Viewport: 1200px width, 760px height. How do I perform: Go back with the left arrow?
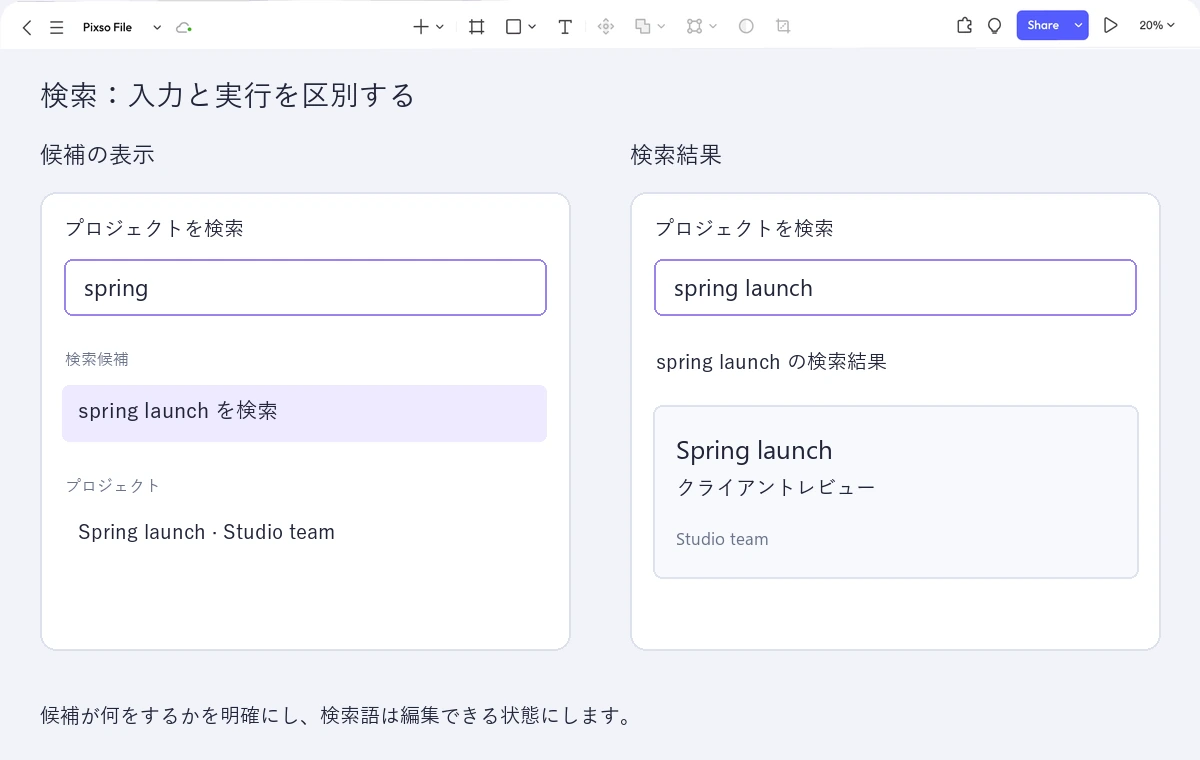click(x=27, y=27)
